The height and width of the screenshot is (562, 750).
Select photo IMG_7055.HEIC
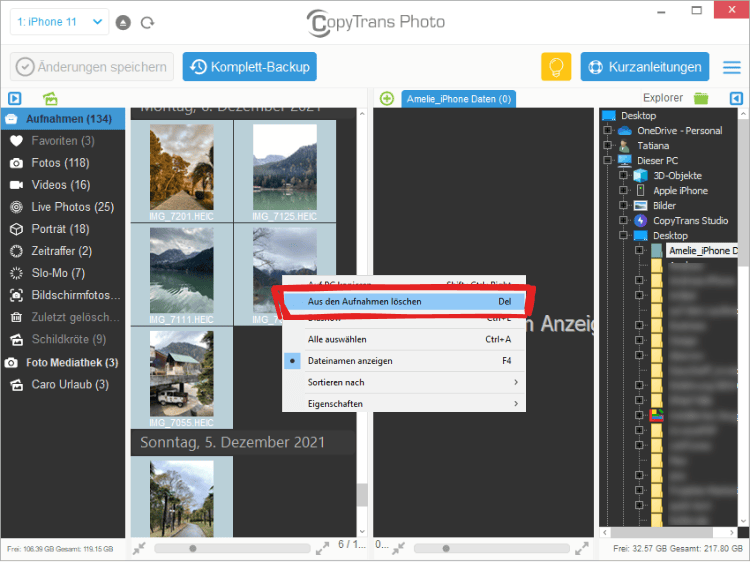(182, 378)
